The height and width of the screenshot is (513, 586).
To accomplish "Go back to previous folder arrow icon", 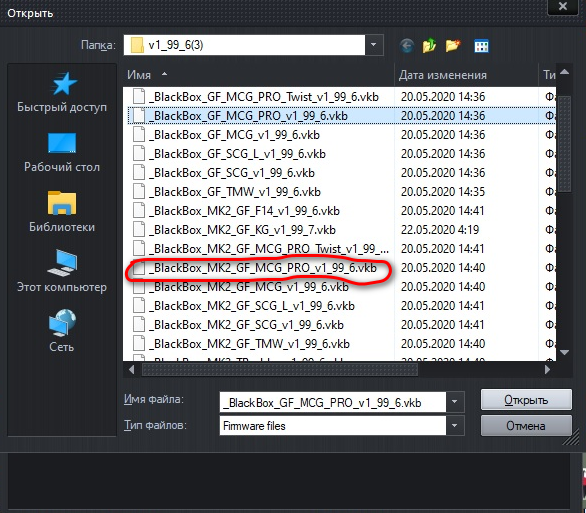I will [407, 46].
